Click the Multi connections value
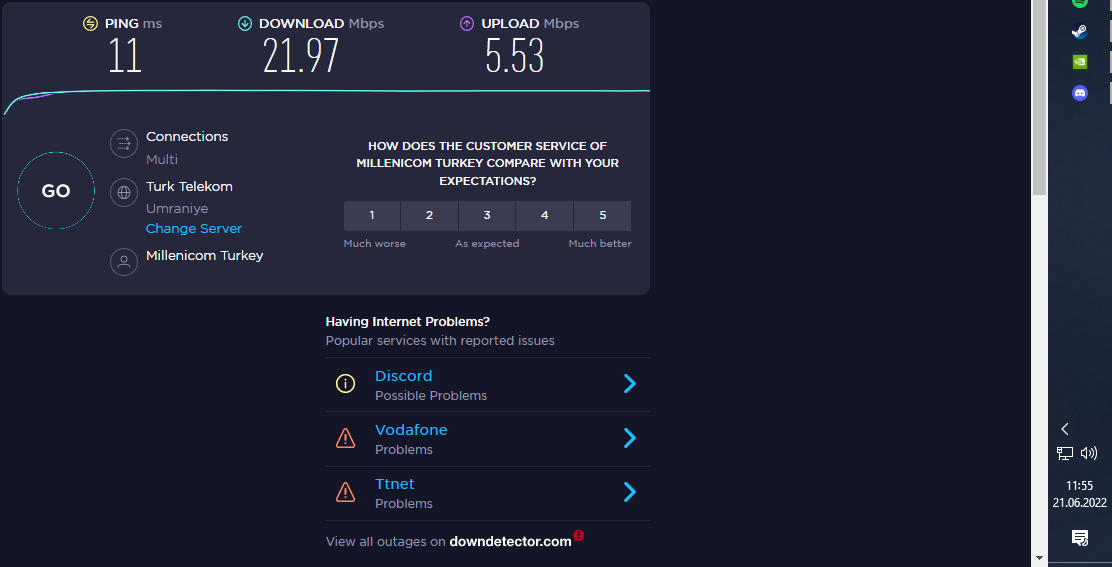1112x567 pixels. pyautogui.click(x=162, y=159)
